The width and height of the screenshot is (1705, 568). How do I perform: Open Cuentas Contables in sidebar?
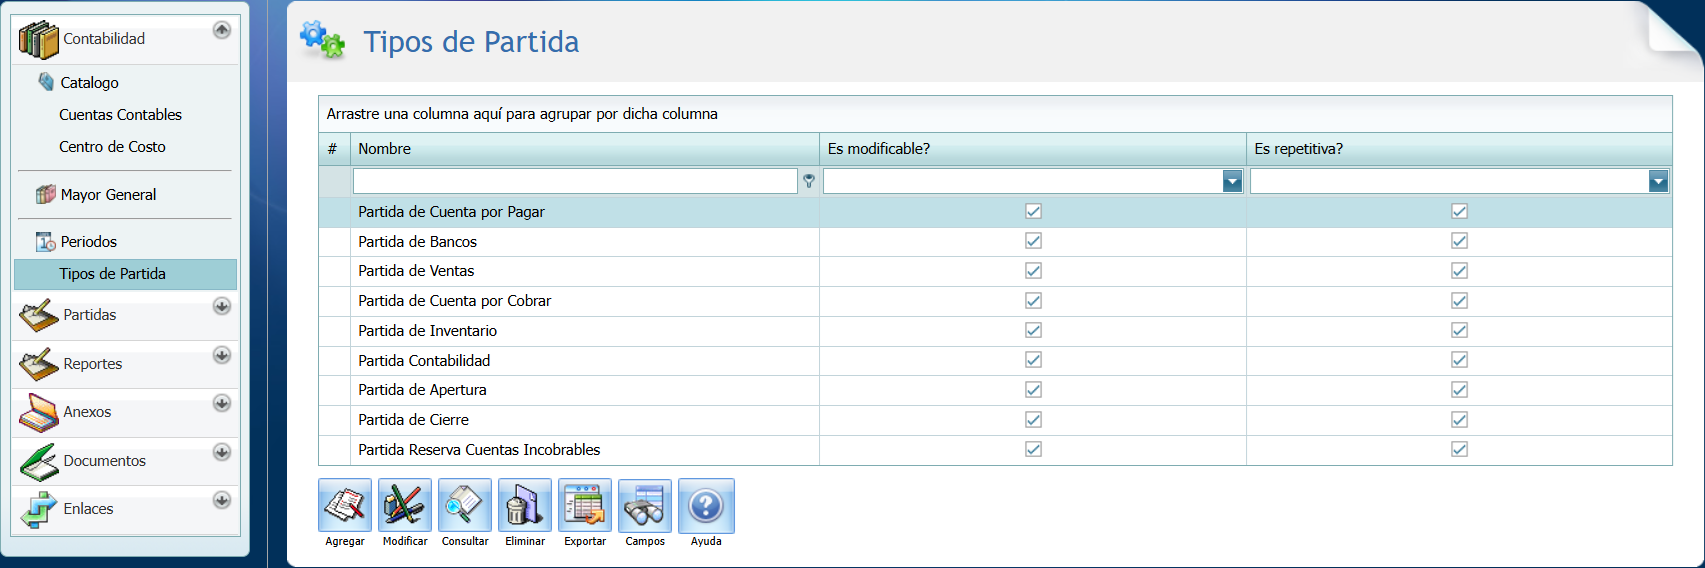click(x=120, y=115)
